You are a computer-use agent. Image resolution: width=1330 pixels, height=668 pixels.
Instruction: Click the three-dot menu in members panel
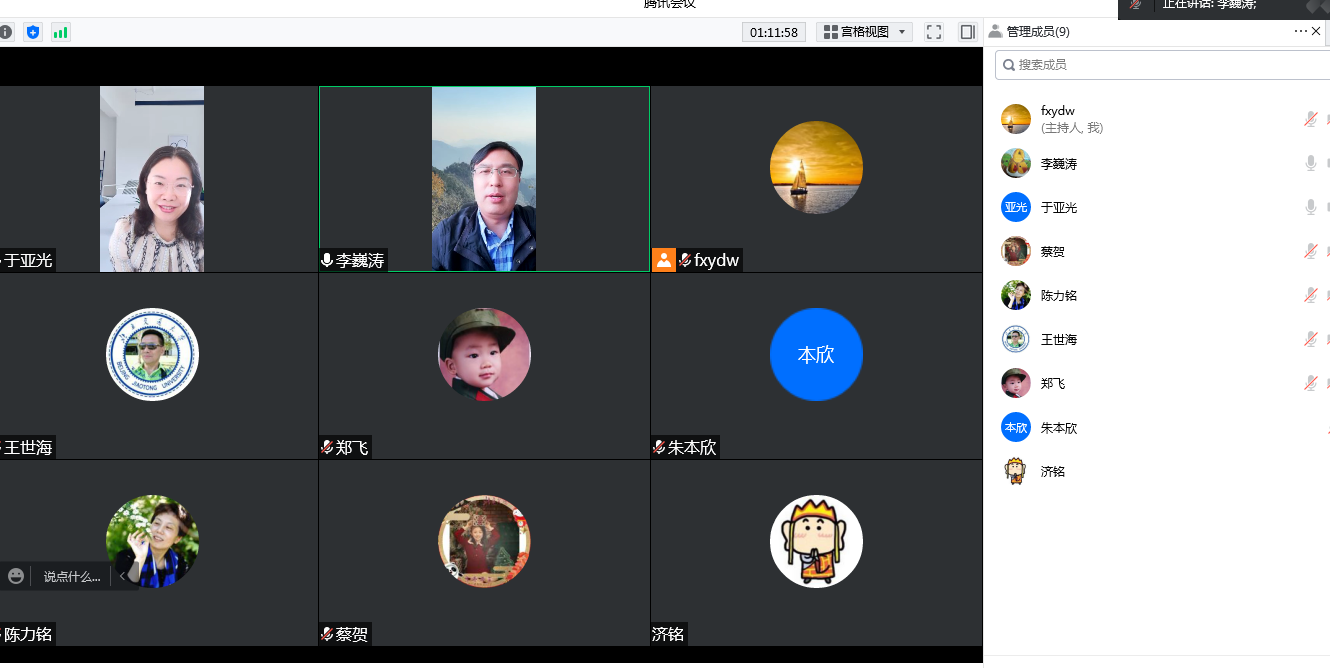pyautogui.click(x=1300, y=31)
